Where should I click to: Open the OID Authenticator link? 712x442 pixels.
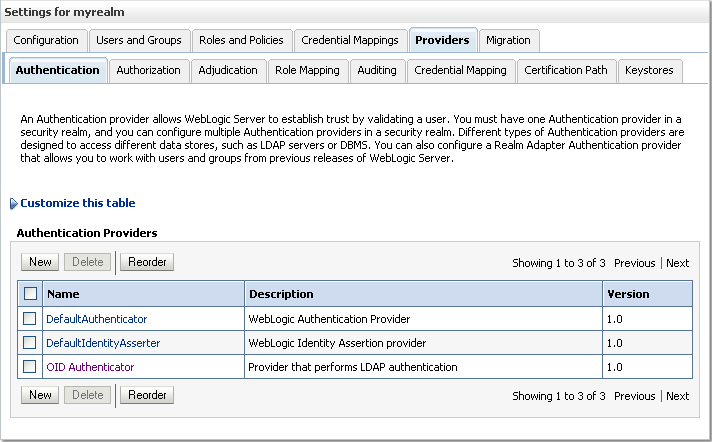[x=90, y=367]
